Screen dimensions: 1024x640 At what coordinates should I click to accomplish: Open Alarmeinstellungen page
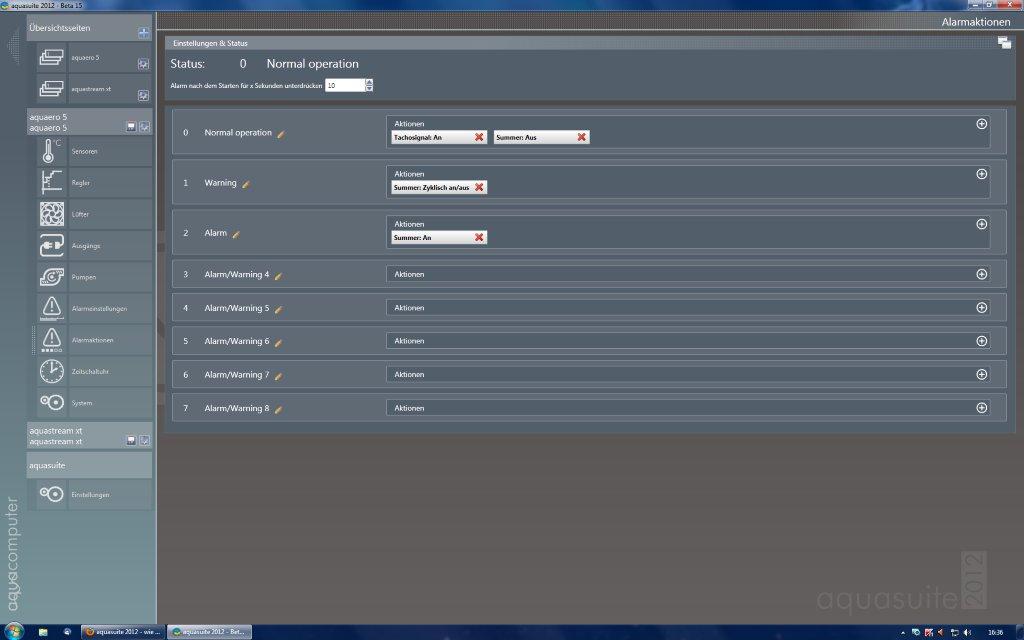coord(94,308)
